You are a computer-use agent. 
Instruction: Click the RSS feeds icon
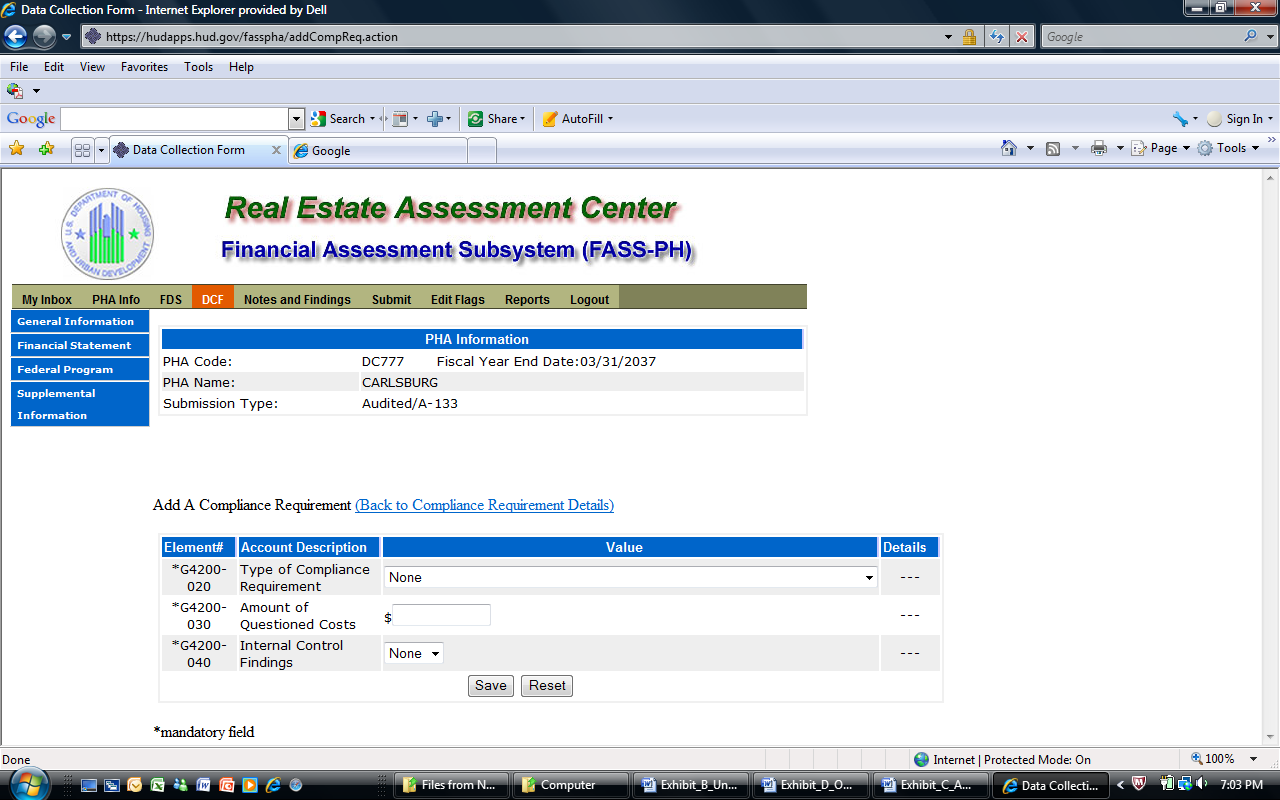(1053, 148)
